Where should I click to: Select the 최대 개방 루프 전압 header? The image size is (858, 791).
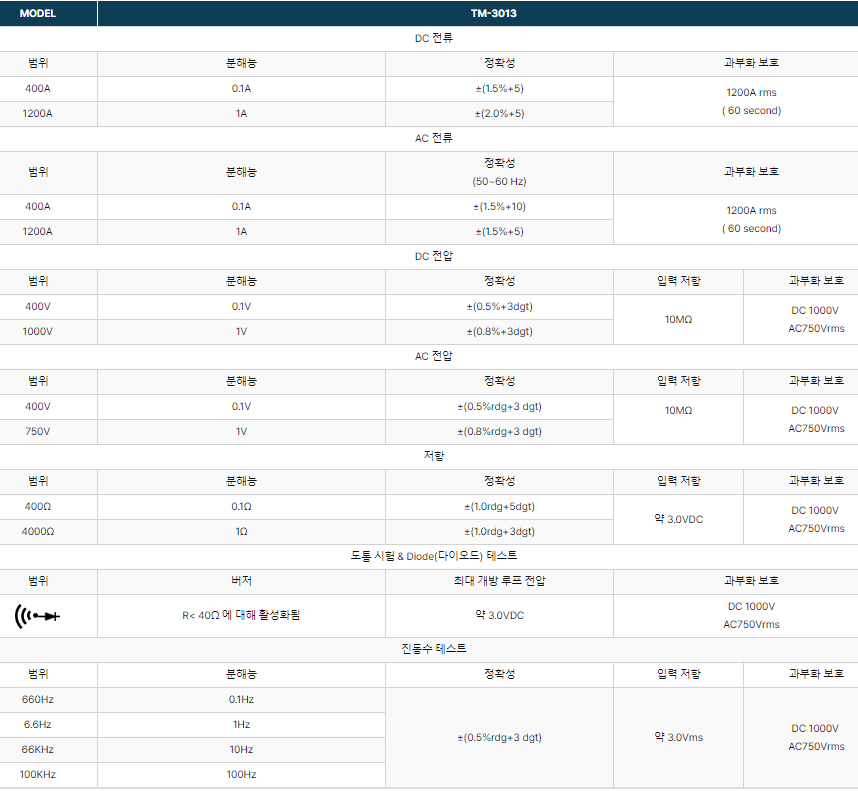click(499, 581)
